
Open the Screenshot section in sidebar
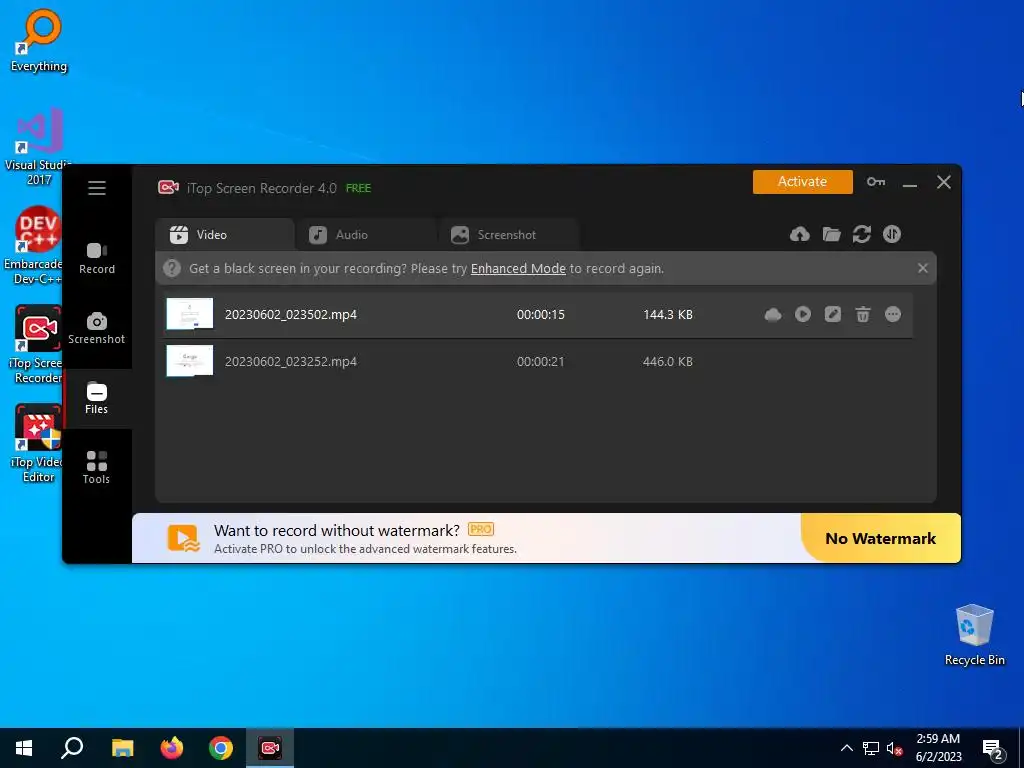coord(97,328)
